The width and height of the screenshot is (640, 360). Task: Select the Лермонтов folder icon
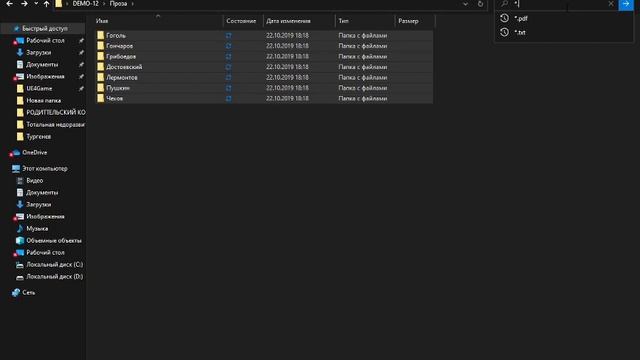pos(100,77)
